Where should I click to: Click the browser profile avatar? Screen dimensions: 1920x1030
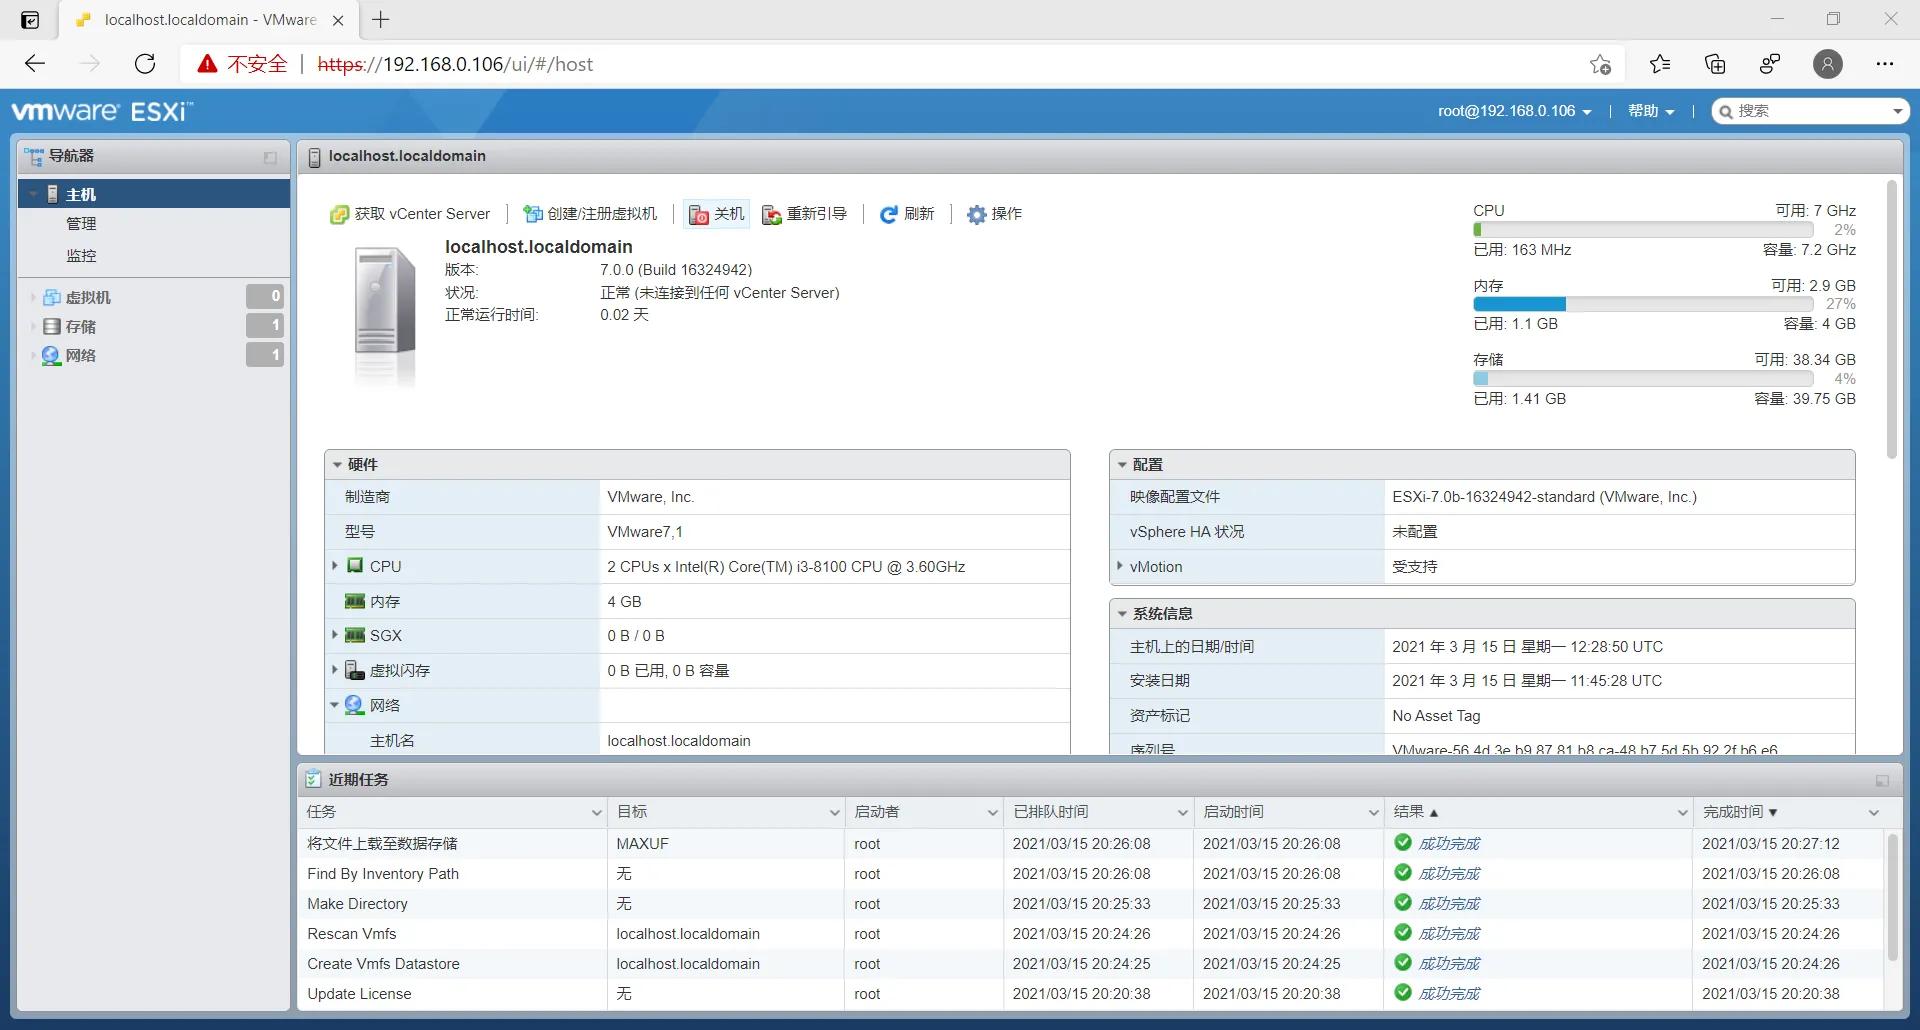pyautogui.click(x=1828, y=64)
